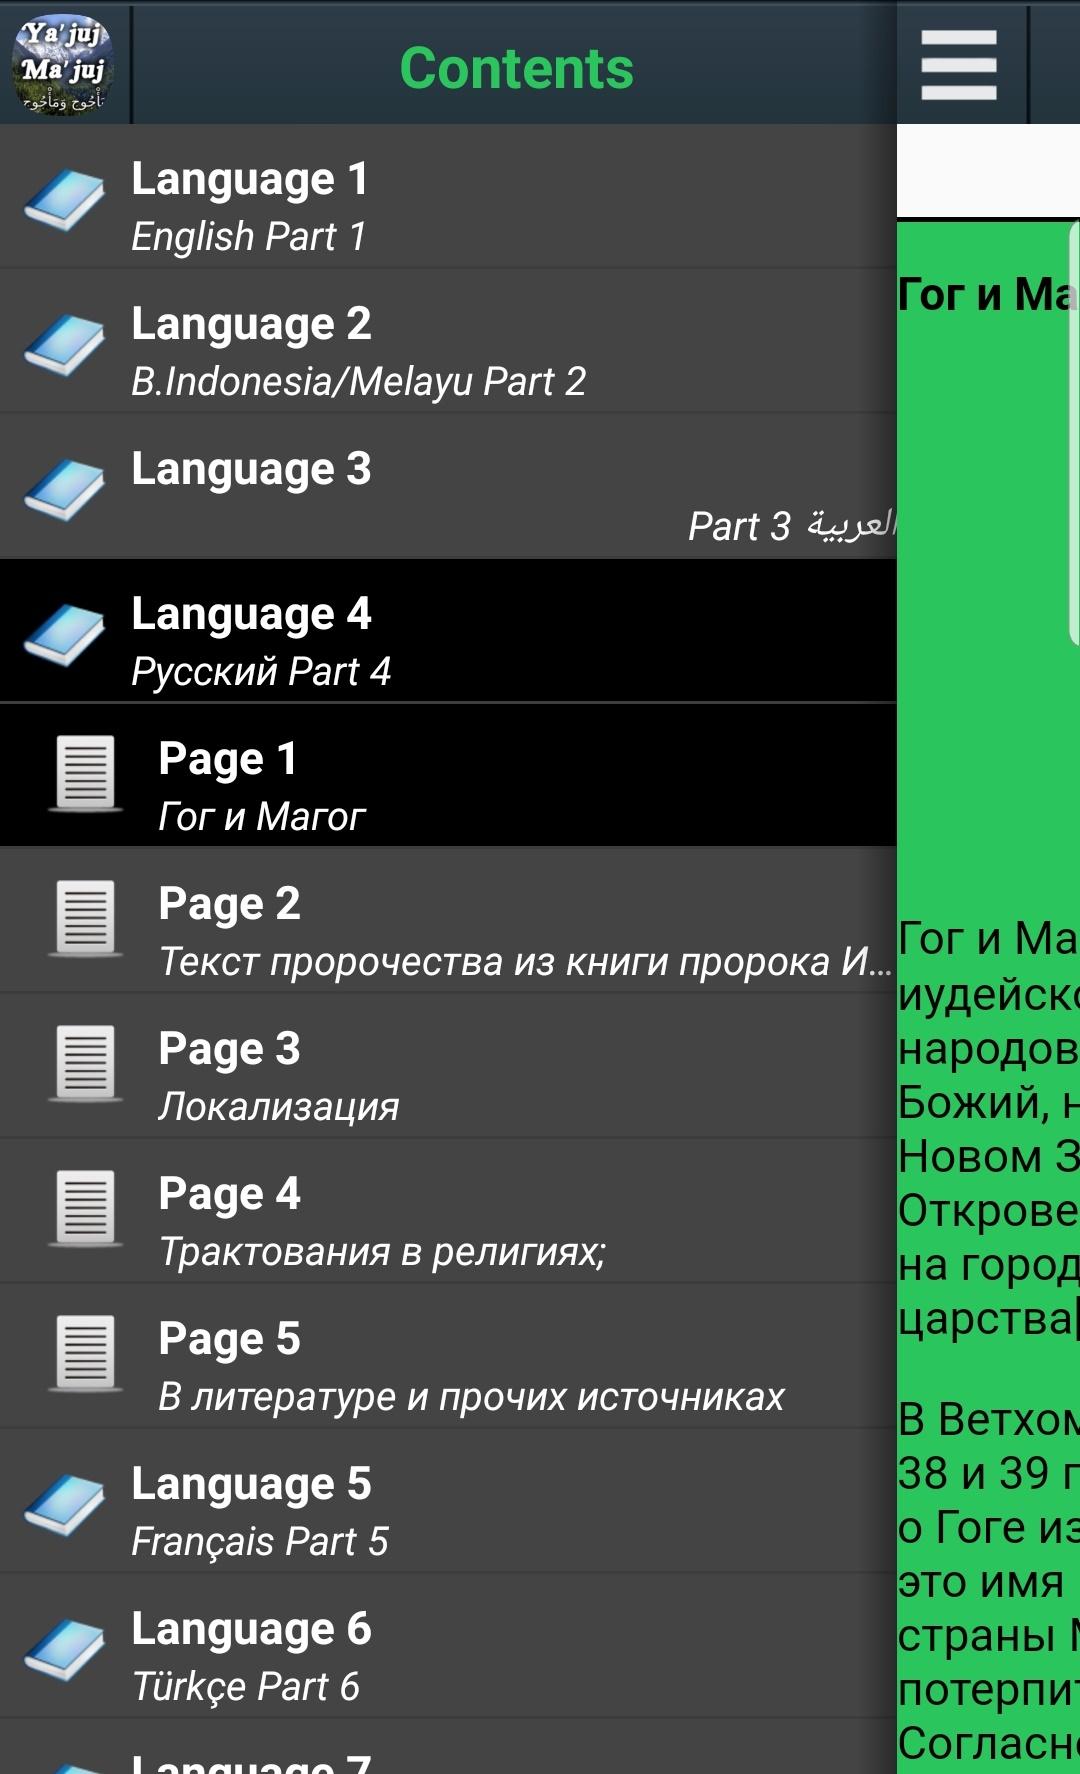Image resolution: width=1080 pixels, height=1774 pixels.
Task: Click the book icon for Language 6
Action: [64, 1650]
